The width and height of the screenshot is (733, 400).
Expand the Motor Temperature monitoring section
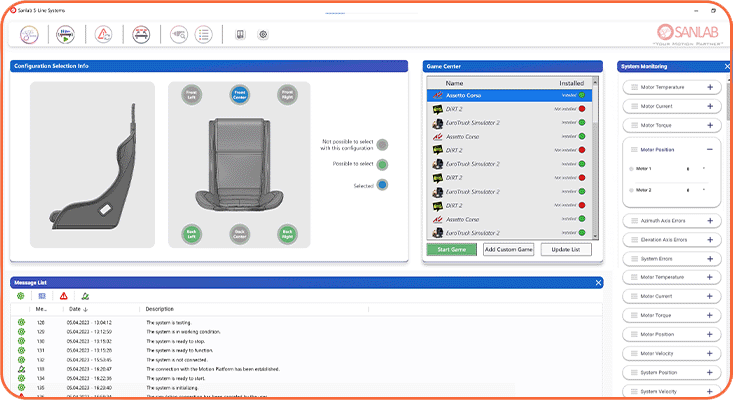click(x=709, y=87)
